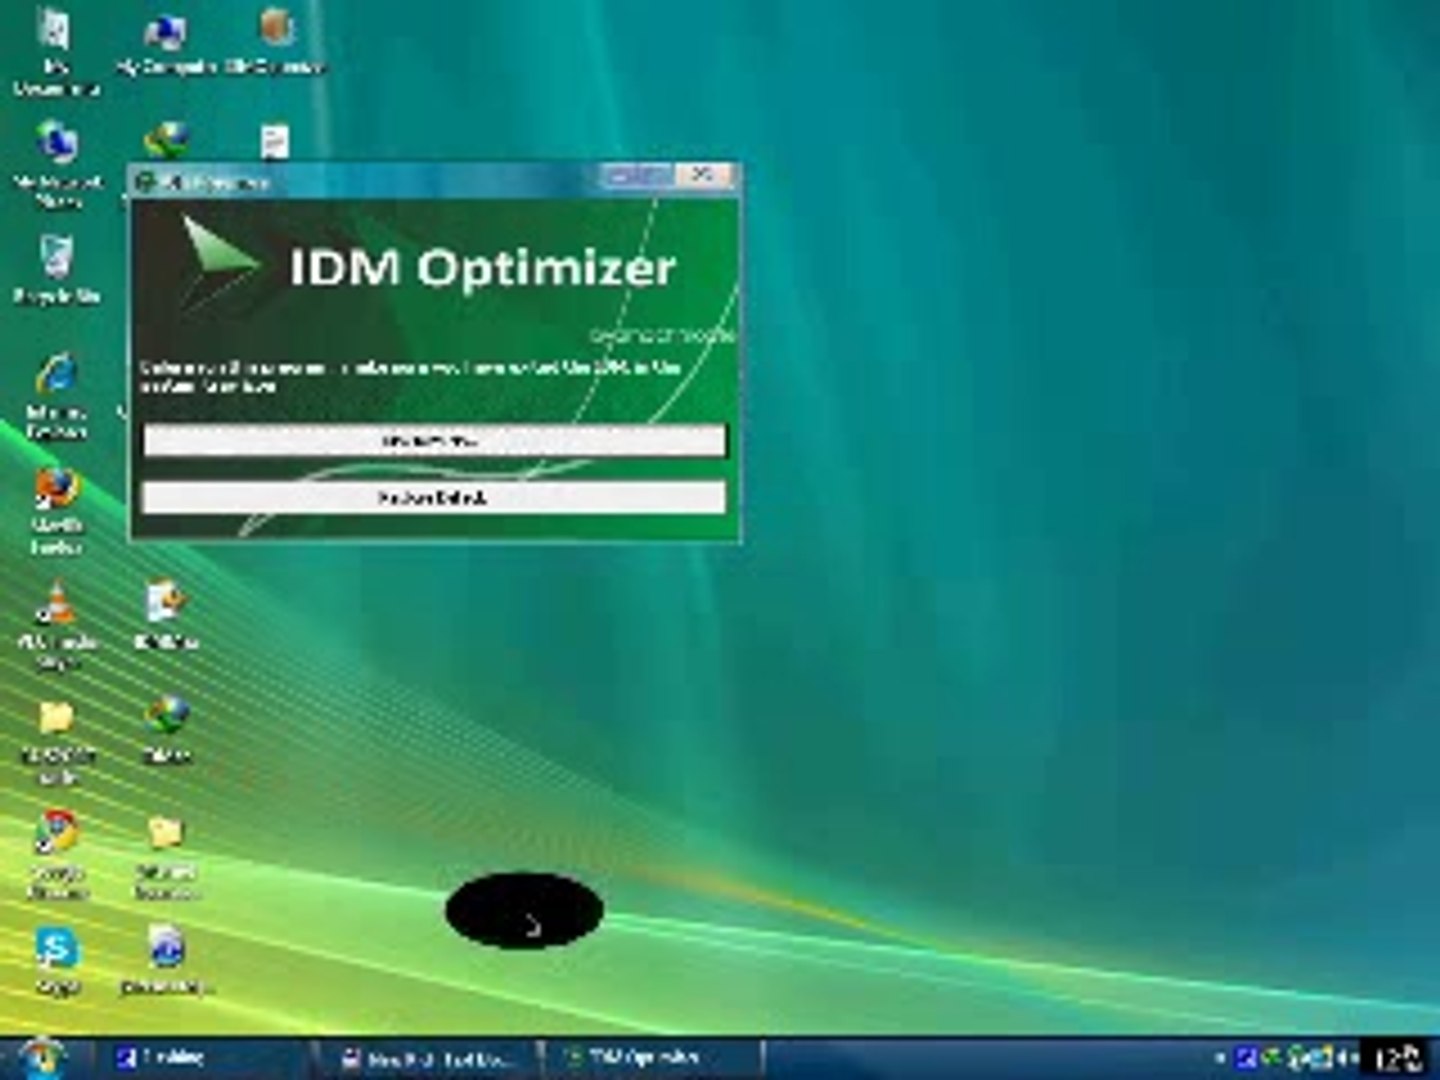Select the Mozilla Firefox desktop icon
Screen dimensions: 1440x1080
coord(57,510)
